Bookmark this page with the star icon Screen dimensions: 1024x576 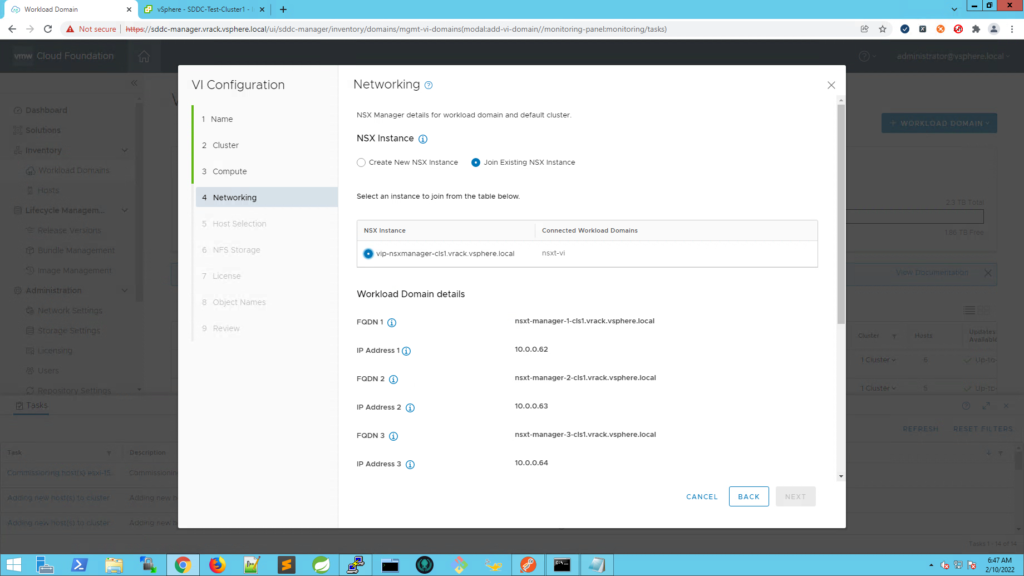(x=882, y=29)
